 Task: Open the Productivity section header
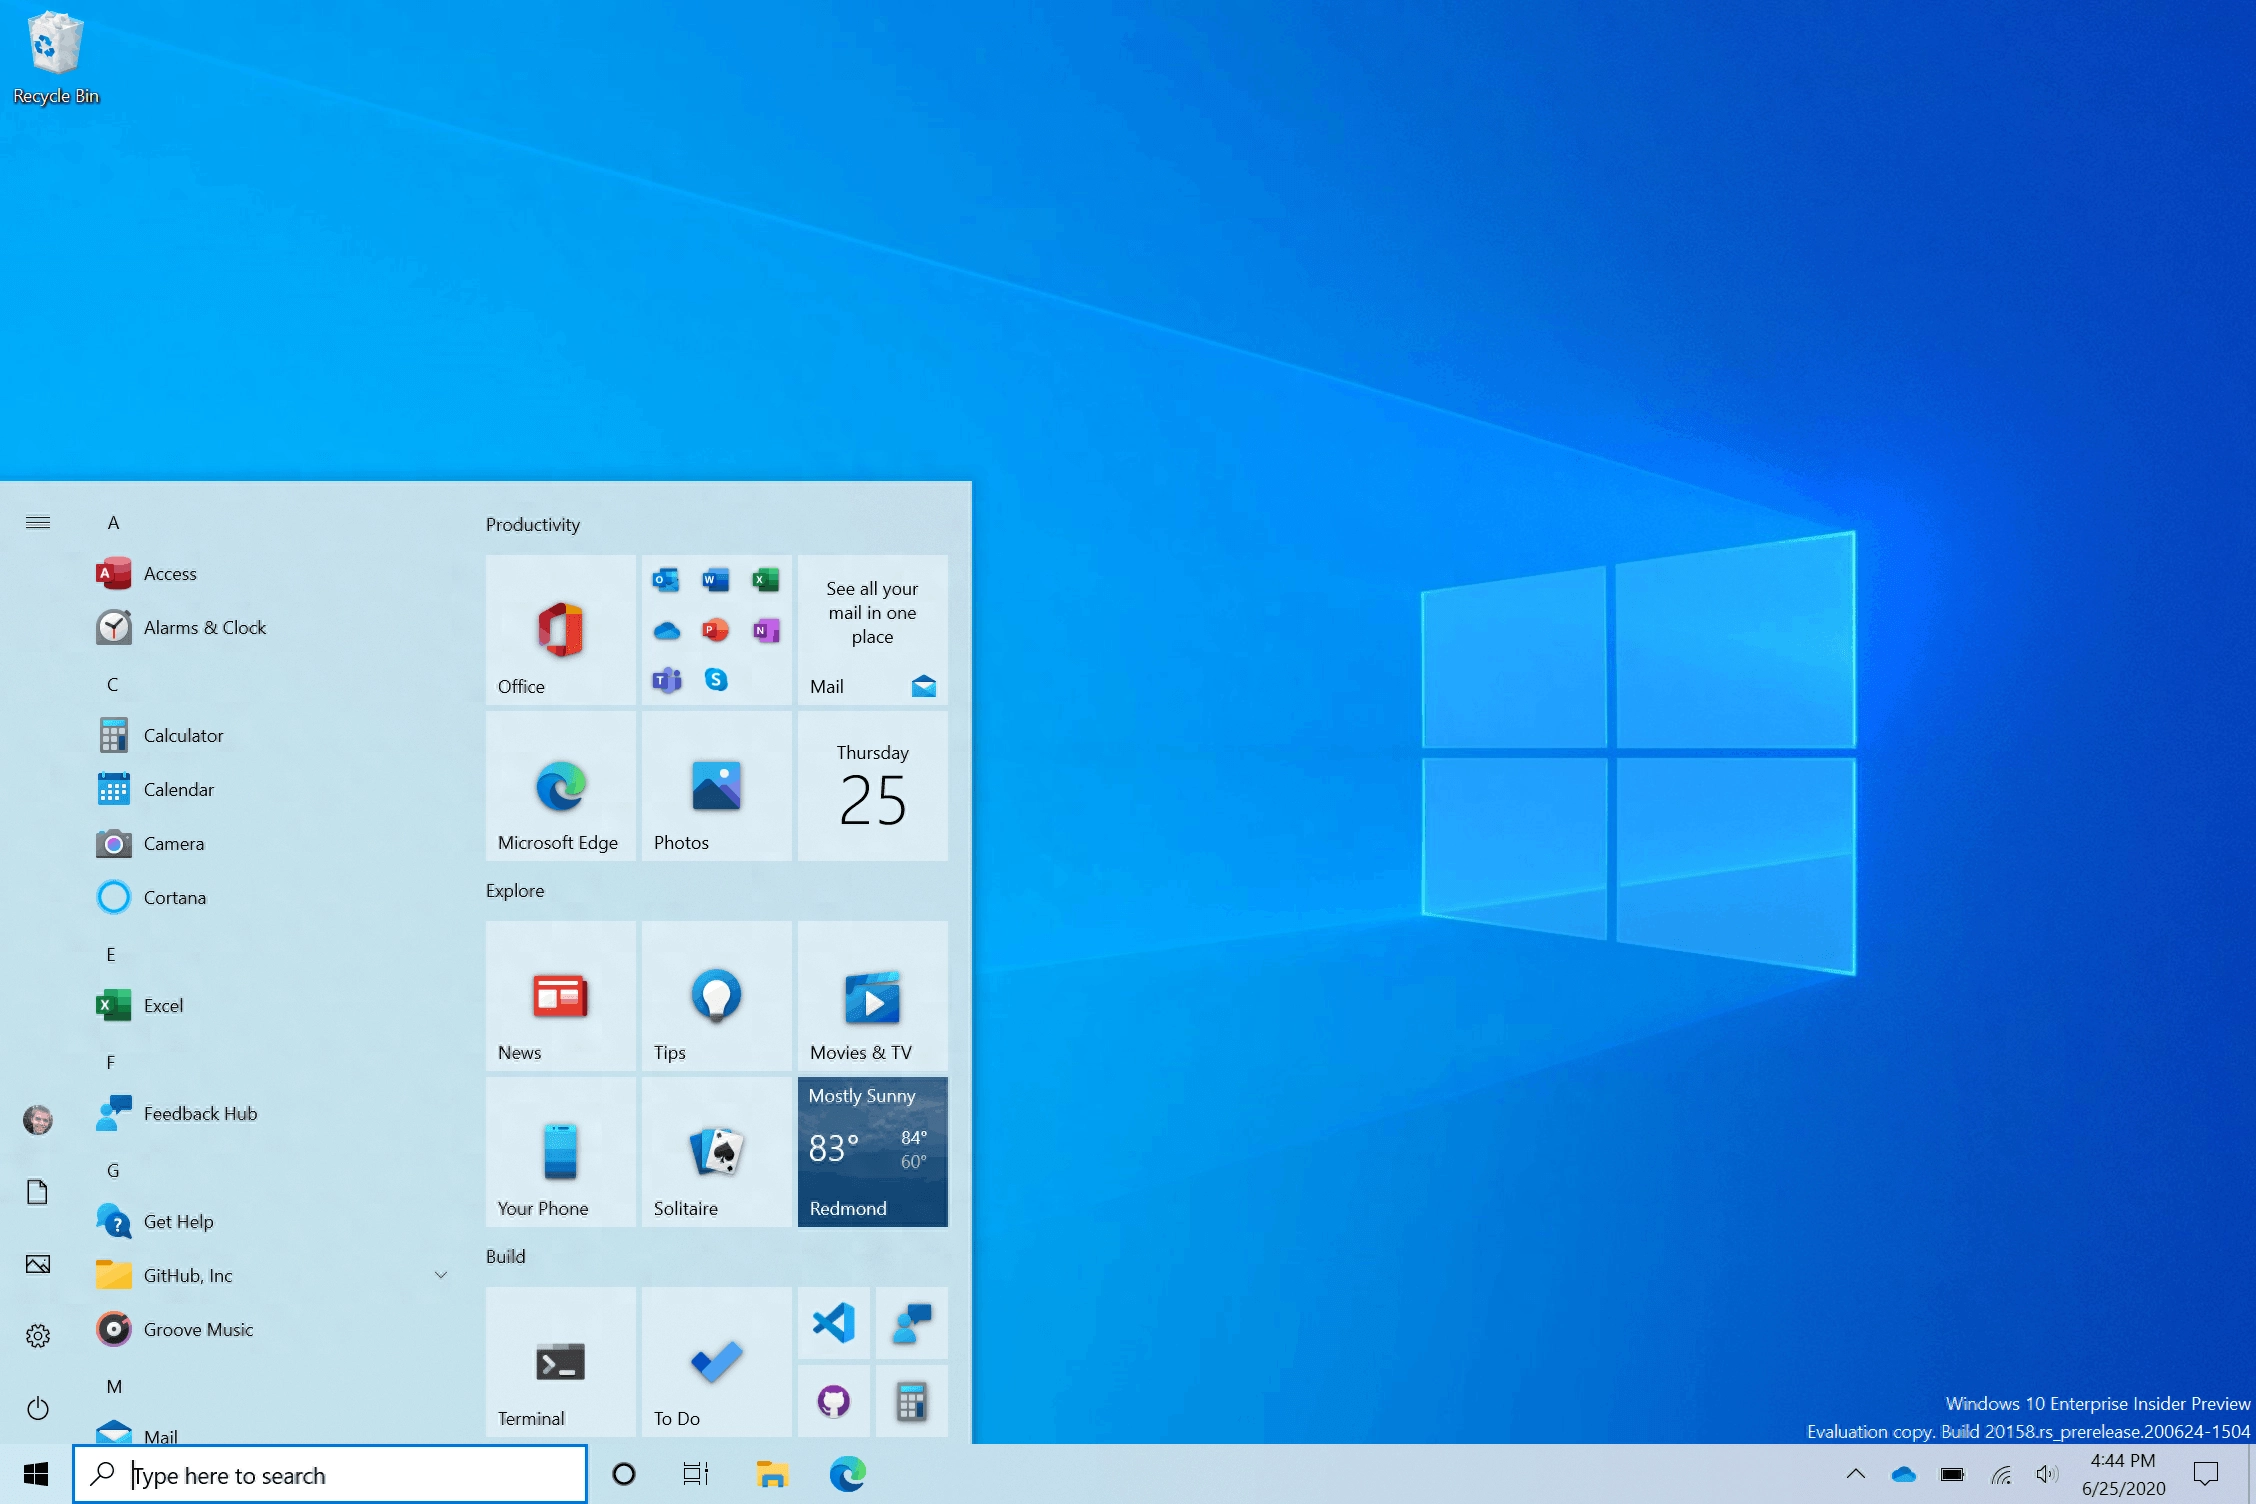click(530, 524)
